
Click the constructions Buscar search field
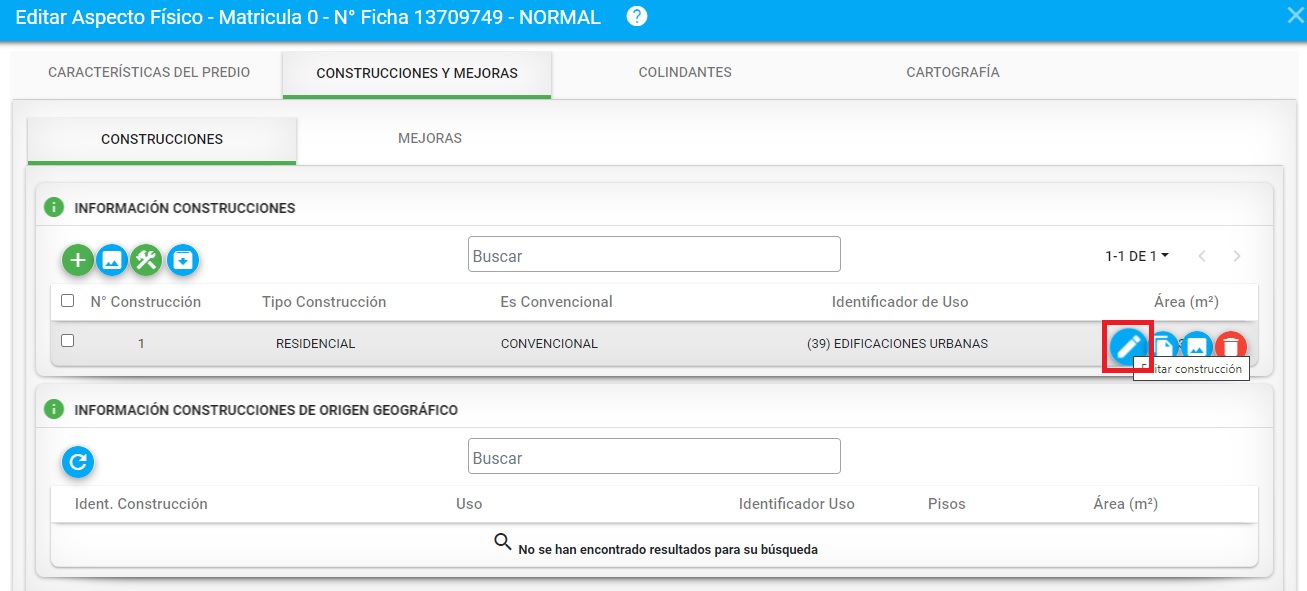[654, 254]
